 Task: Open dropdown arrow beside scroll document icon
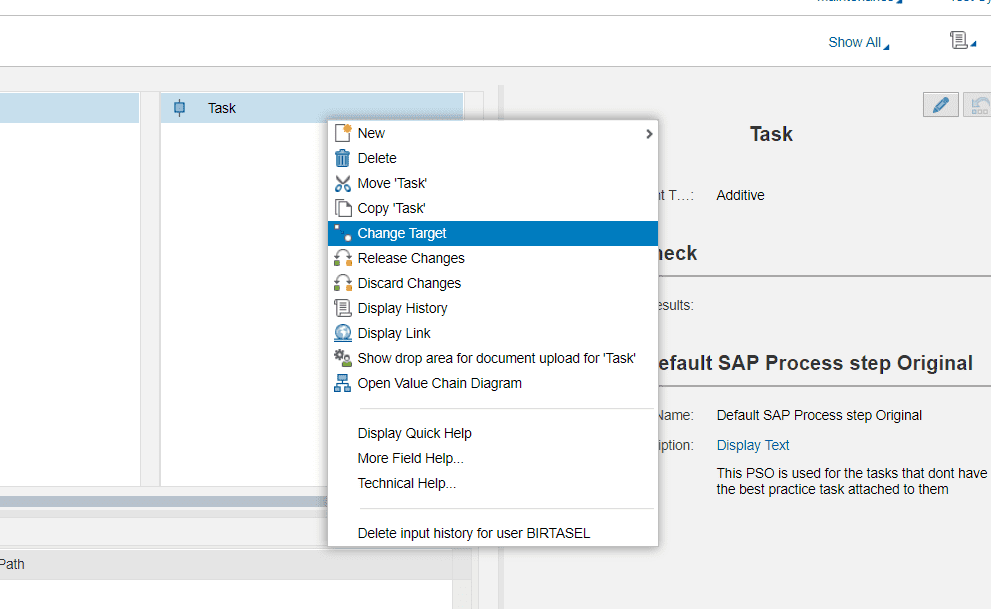coord(973,44)
